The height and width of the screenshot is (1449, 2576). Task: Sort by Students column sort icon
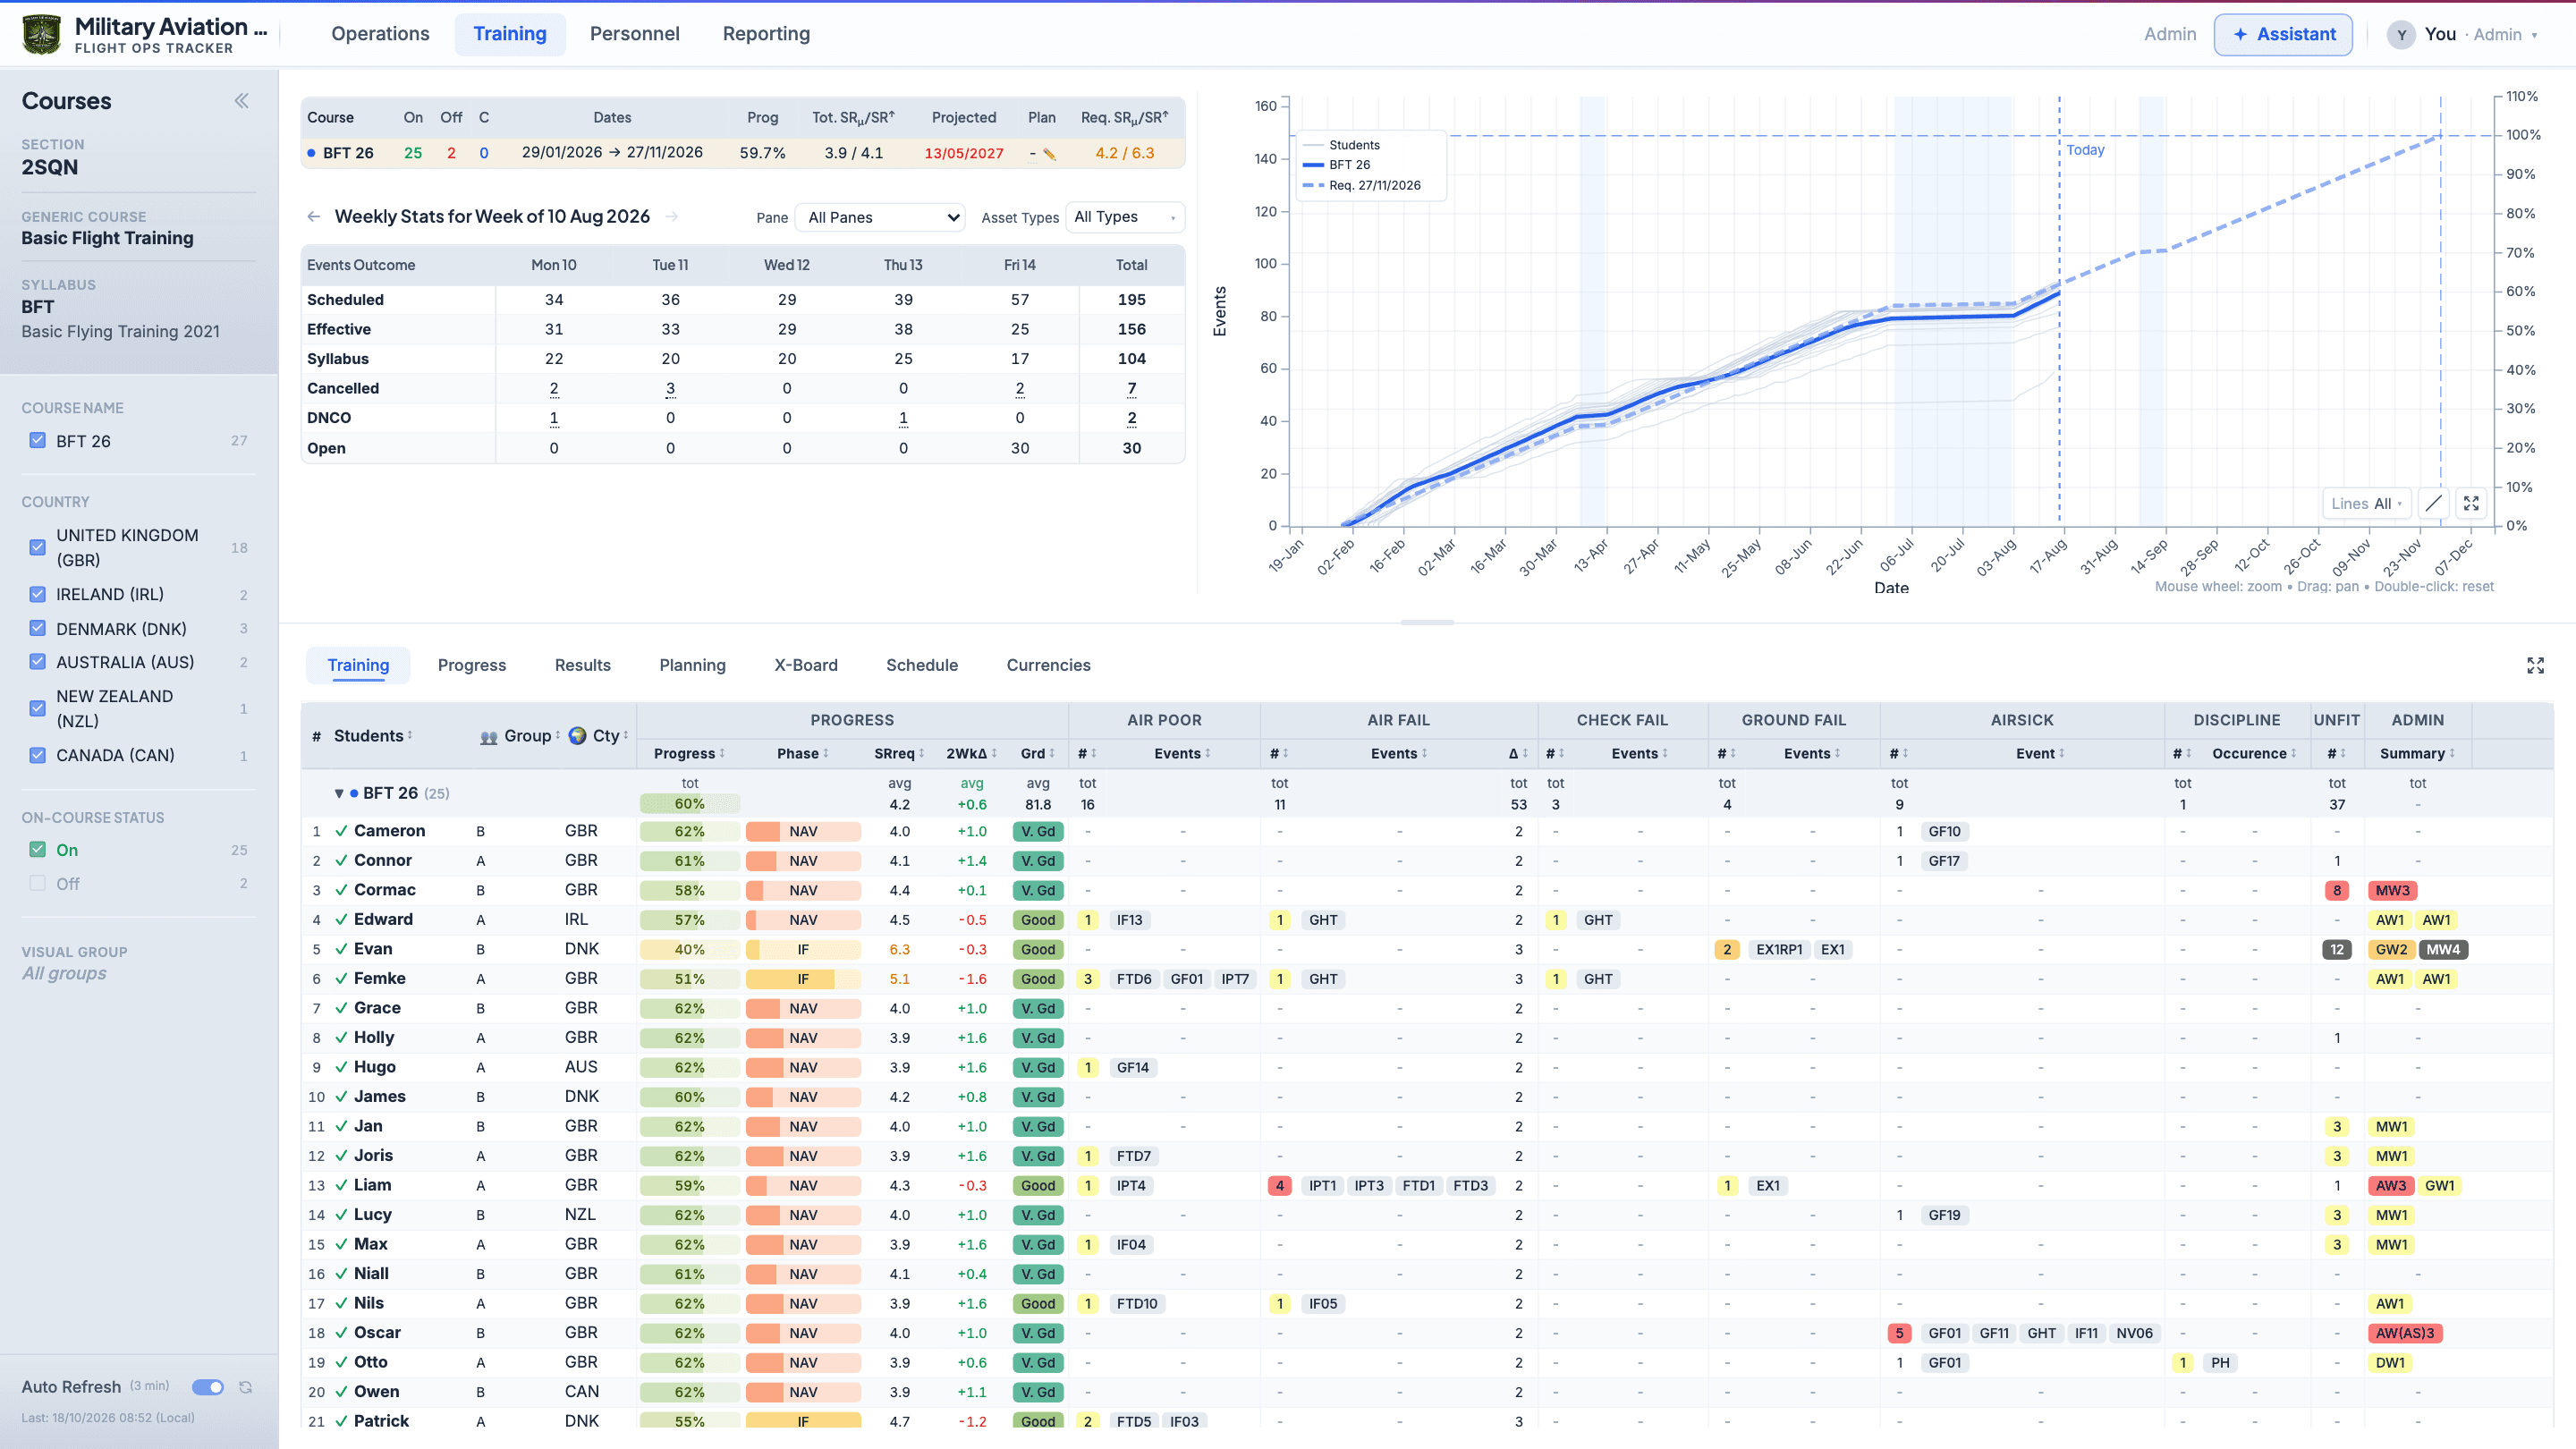[x=410, y=736]
